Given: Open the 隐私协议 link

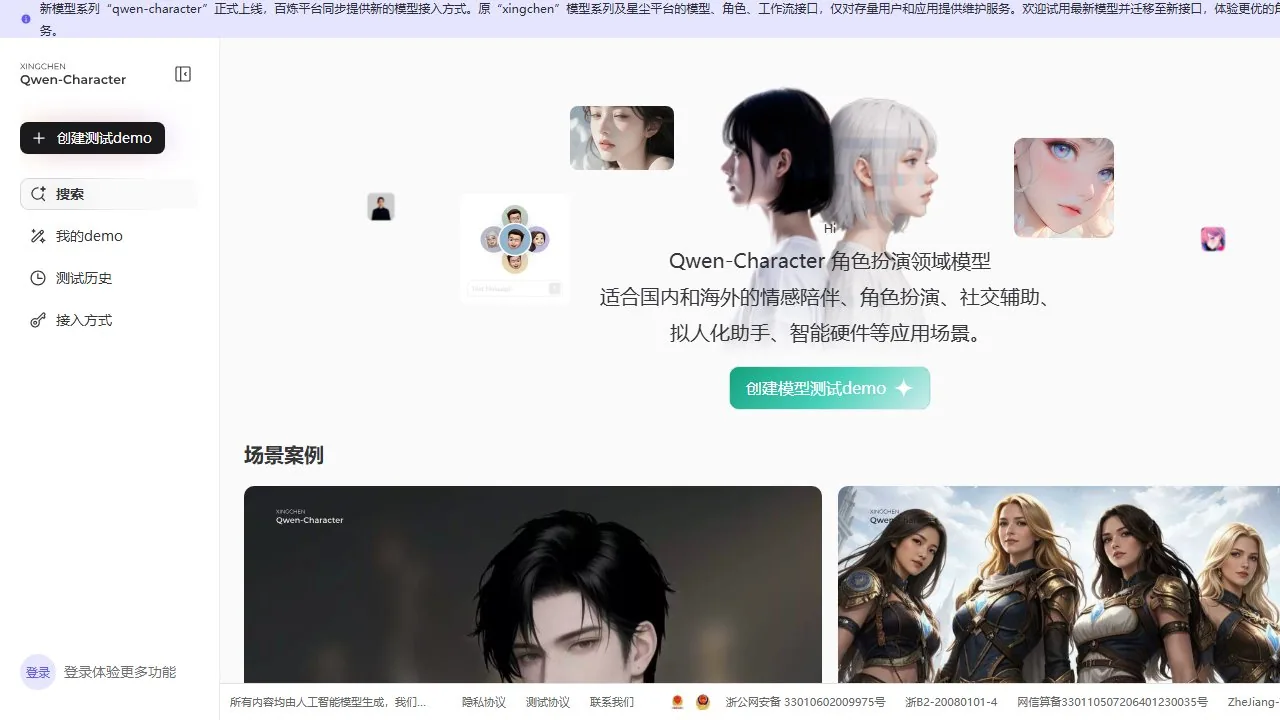Looking at the screenshot, I should pos(484,702).
